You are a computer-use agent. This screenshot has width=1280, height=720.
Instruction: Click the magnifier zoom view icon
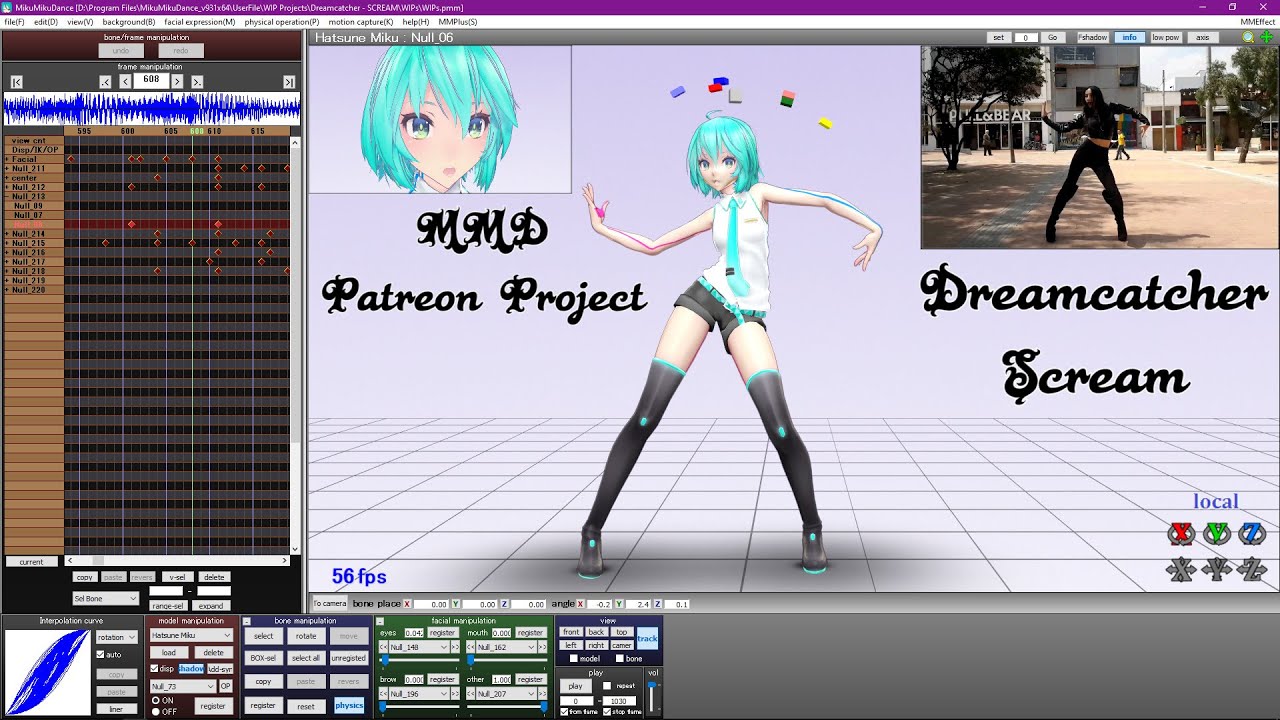pos(1248,38)
